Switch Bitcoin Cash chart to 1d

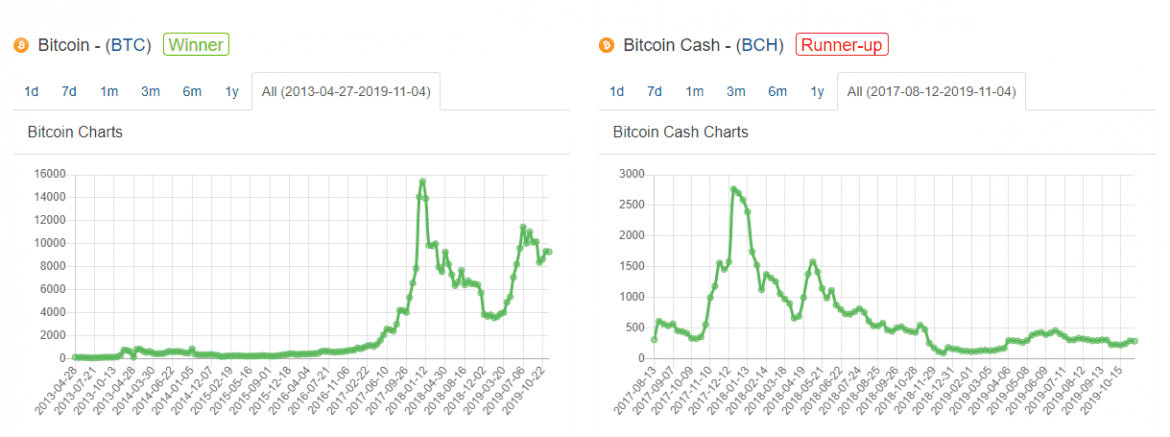[616, 92]
